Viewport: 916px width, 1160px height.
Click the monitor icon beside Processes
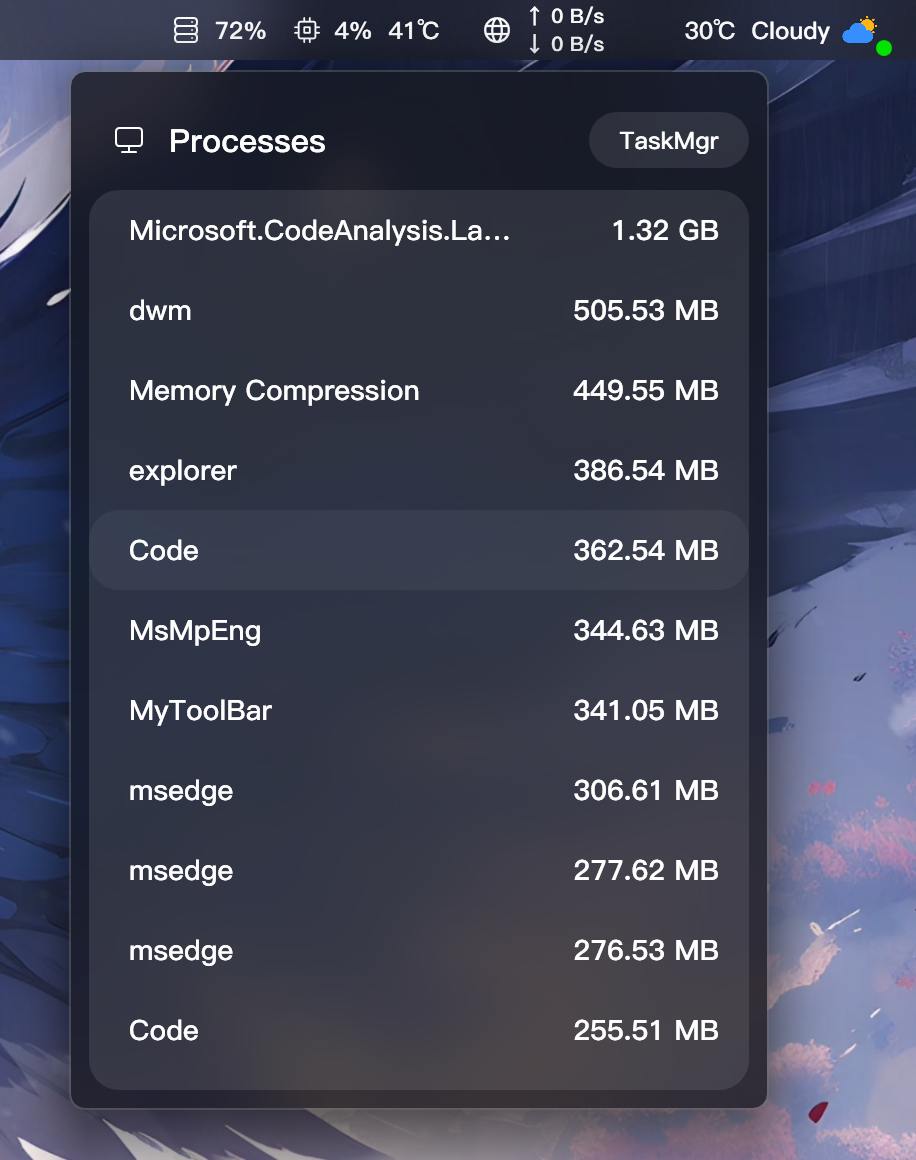[129, 141]
